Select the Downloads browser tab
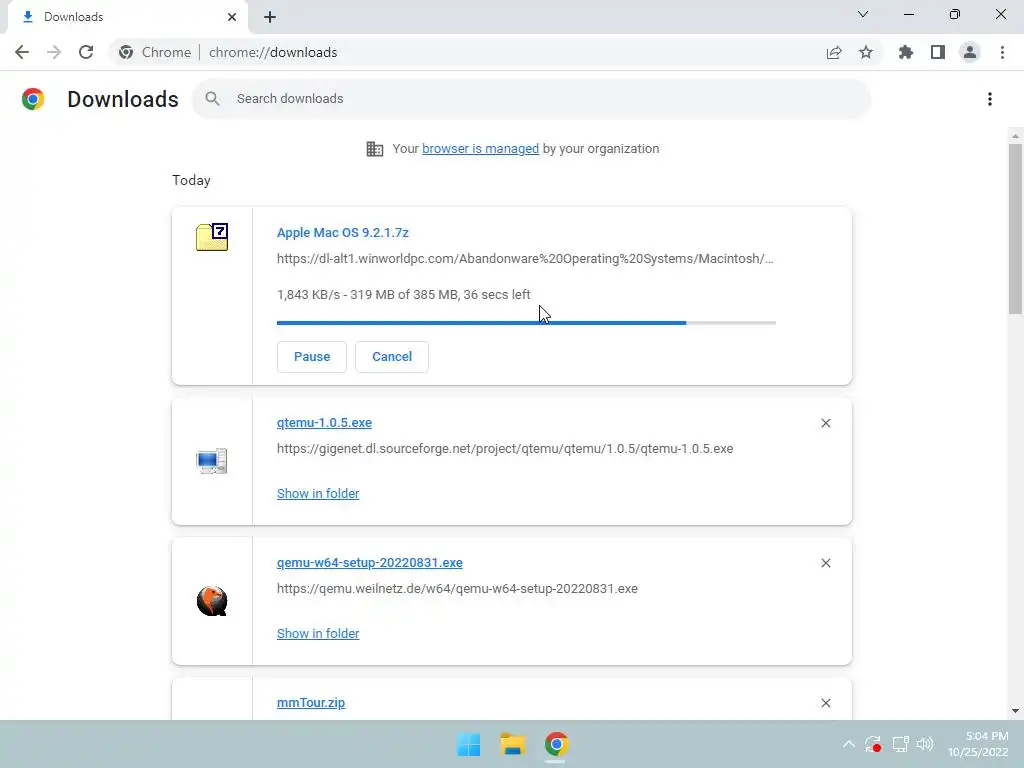The width and height of the screenshot is (1024, 768). pyautogui.click(x=127, y=17)
